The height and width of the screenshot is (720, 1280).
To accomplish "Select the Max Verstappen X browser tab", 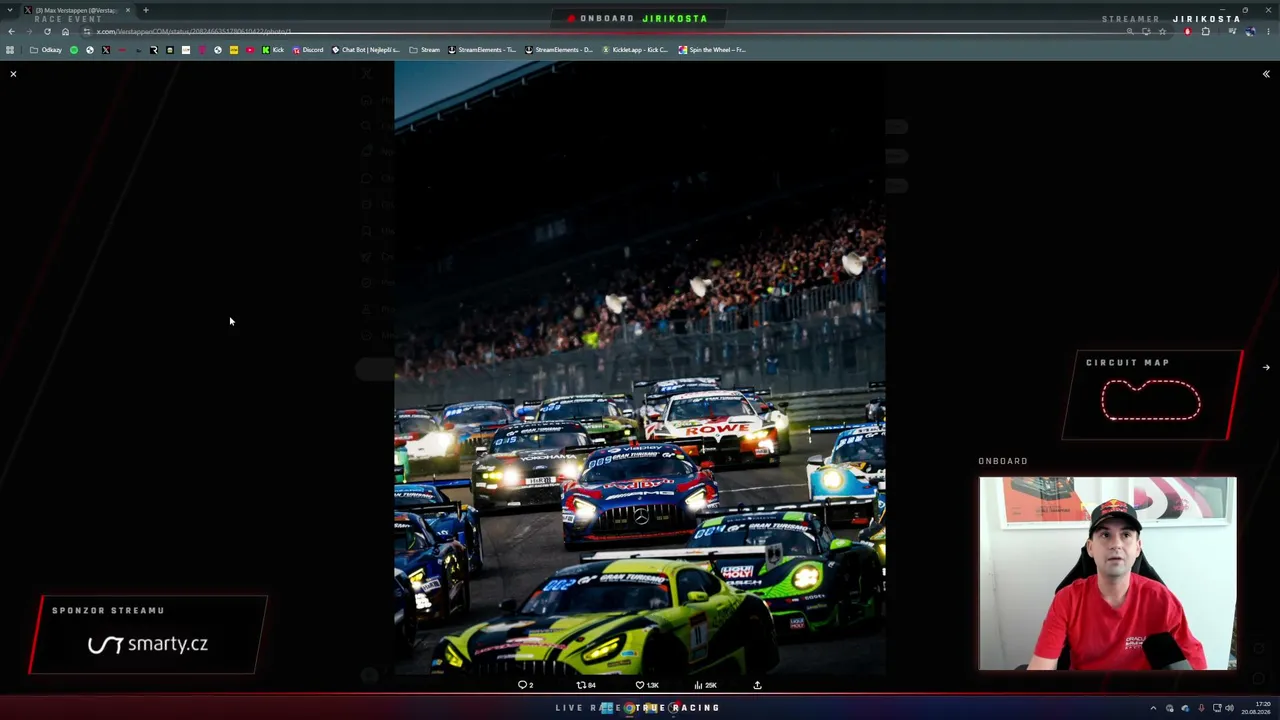I will [76, 10].
